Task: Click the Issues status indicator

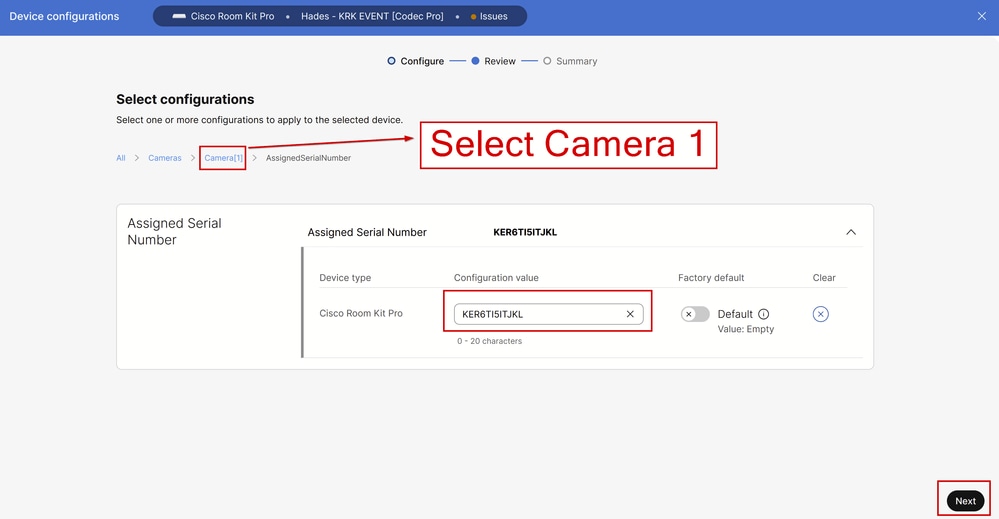Action: [x=489, y=17]
